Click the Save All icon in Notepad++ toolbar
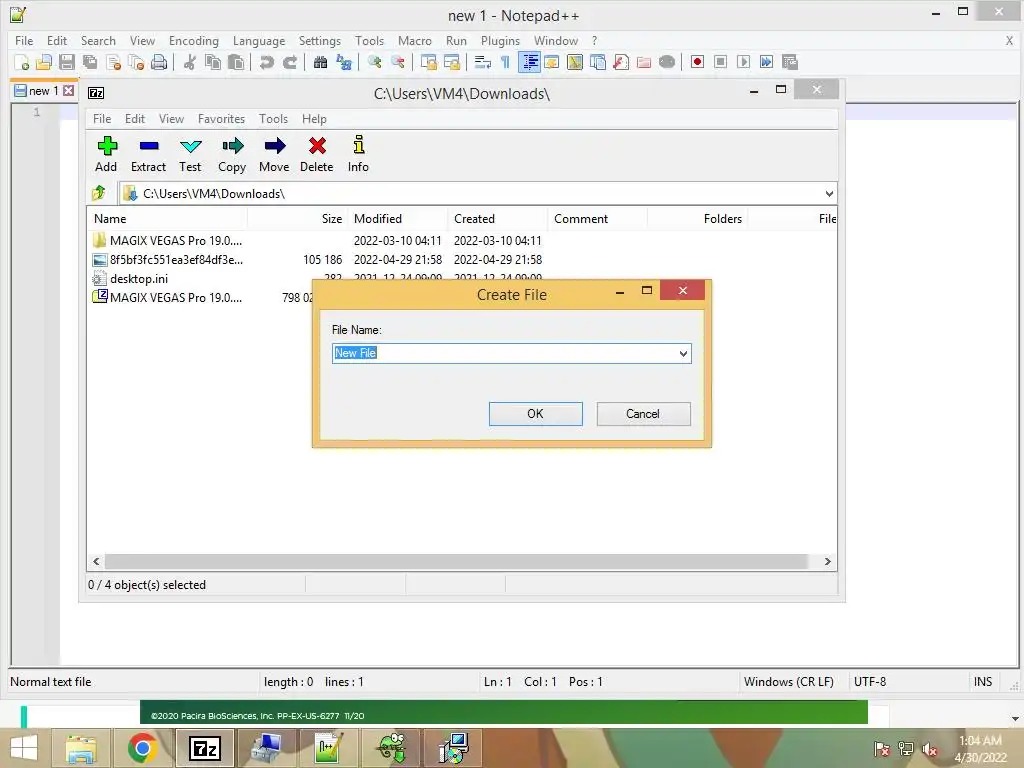 (x=90, y=62)
